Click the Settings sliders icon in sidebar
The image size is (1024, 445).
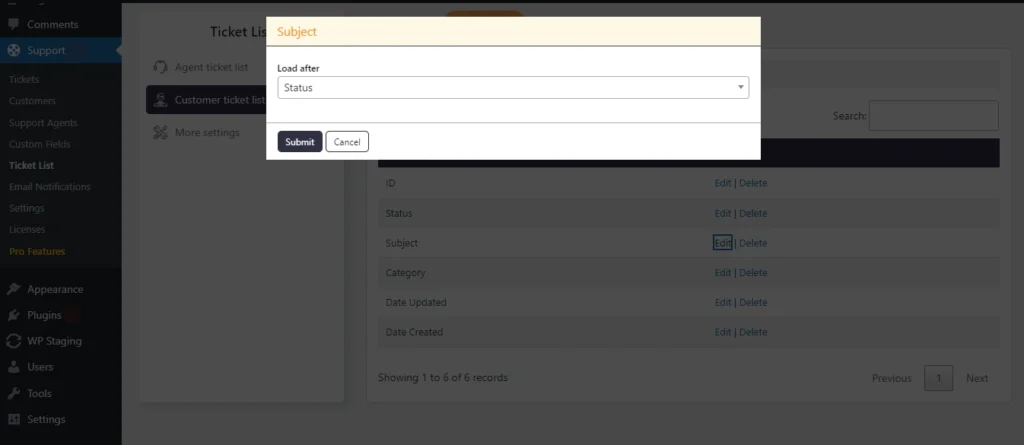[13, 420]
